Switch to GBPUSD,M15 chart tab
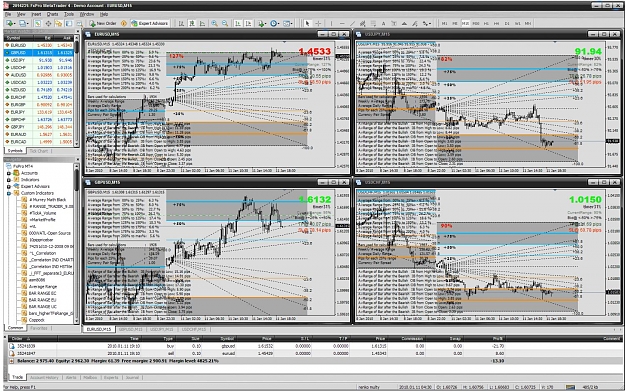625x392 pixels. pyautogui.click(x=131, y=329)
